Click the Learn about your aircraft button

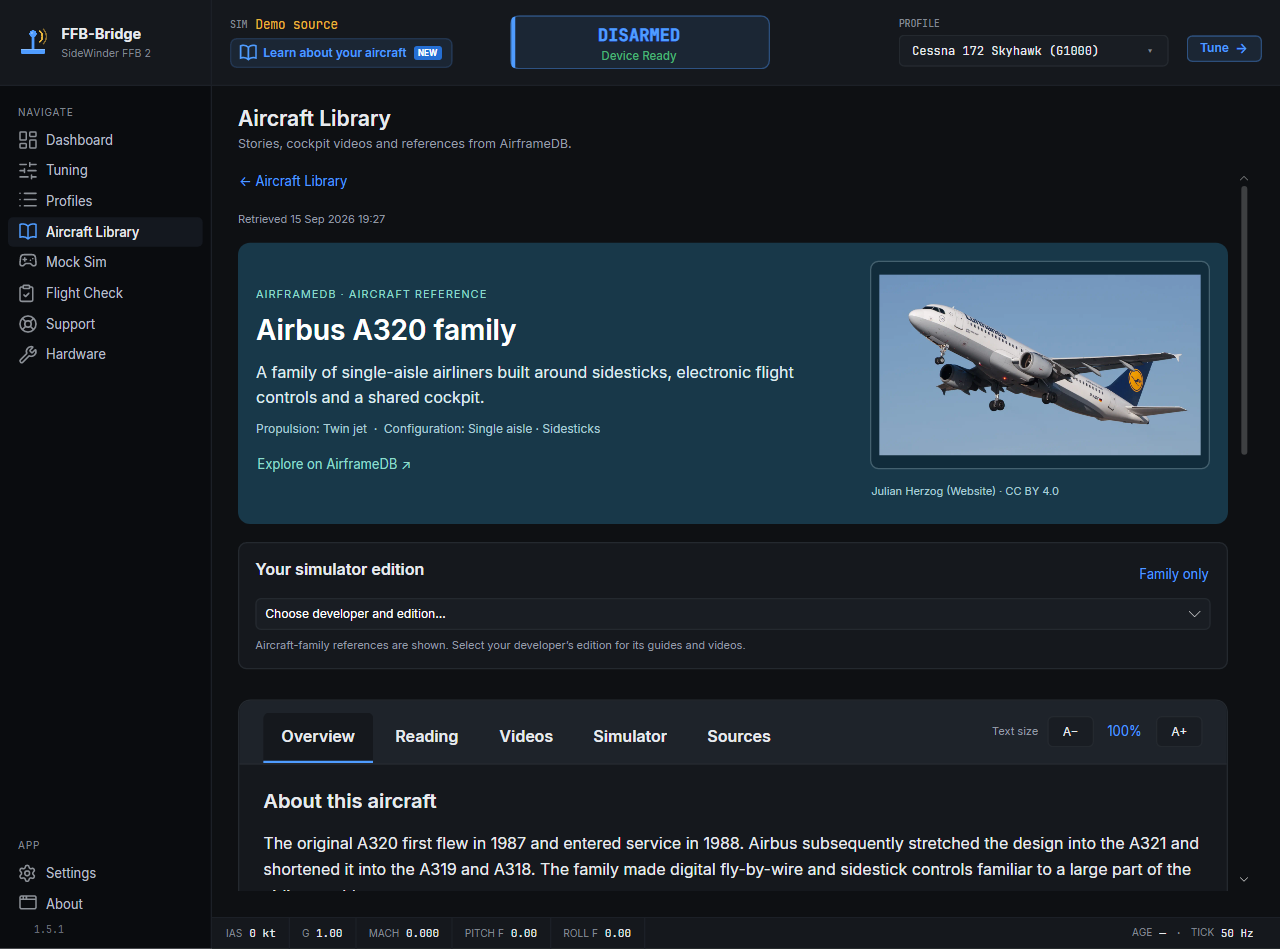coord(341,53)
